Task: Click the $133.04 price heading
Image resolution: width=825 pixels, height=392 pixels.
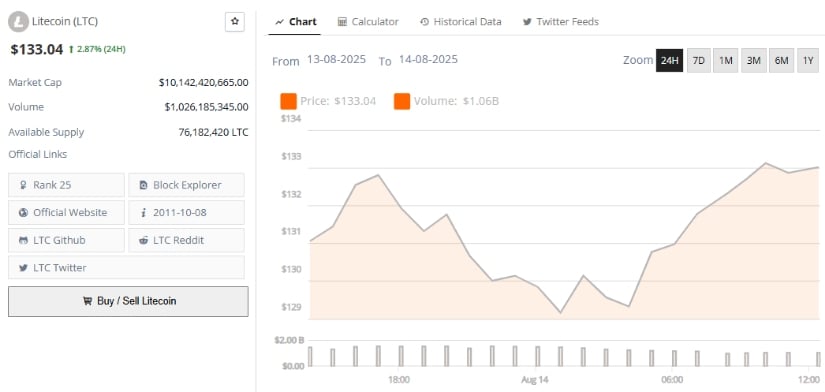Action: click(x=37, y=50)
